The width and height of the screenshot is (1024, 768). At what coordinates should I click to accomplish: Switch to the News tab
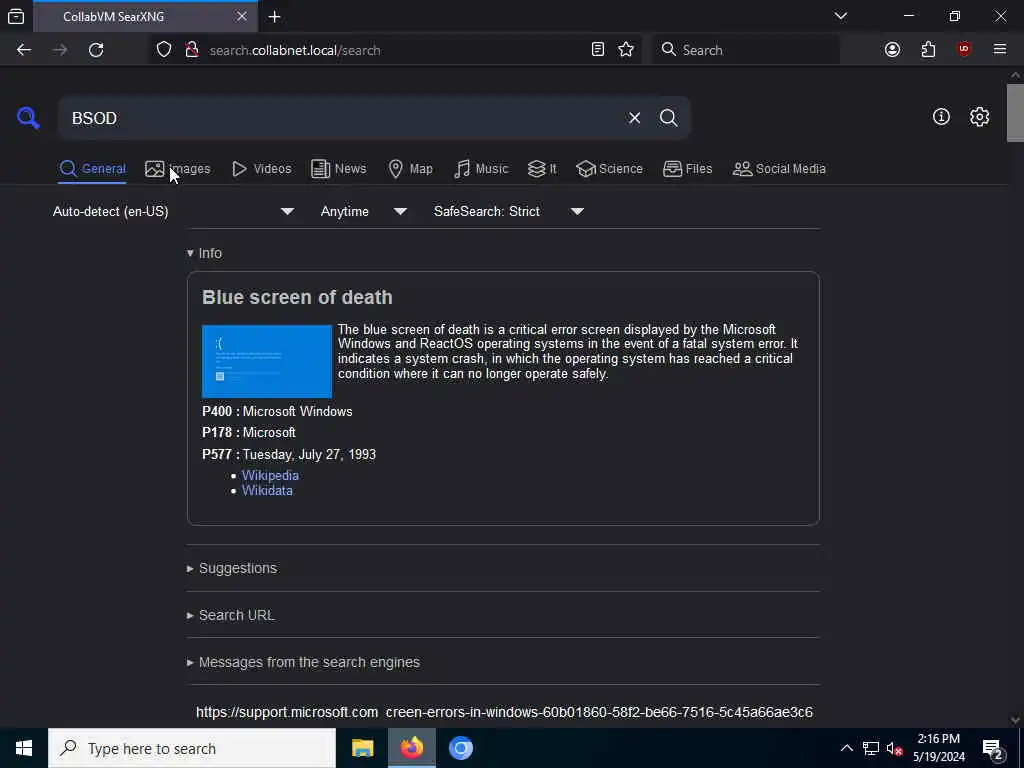tap(338, 169)
